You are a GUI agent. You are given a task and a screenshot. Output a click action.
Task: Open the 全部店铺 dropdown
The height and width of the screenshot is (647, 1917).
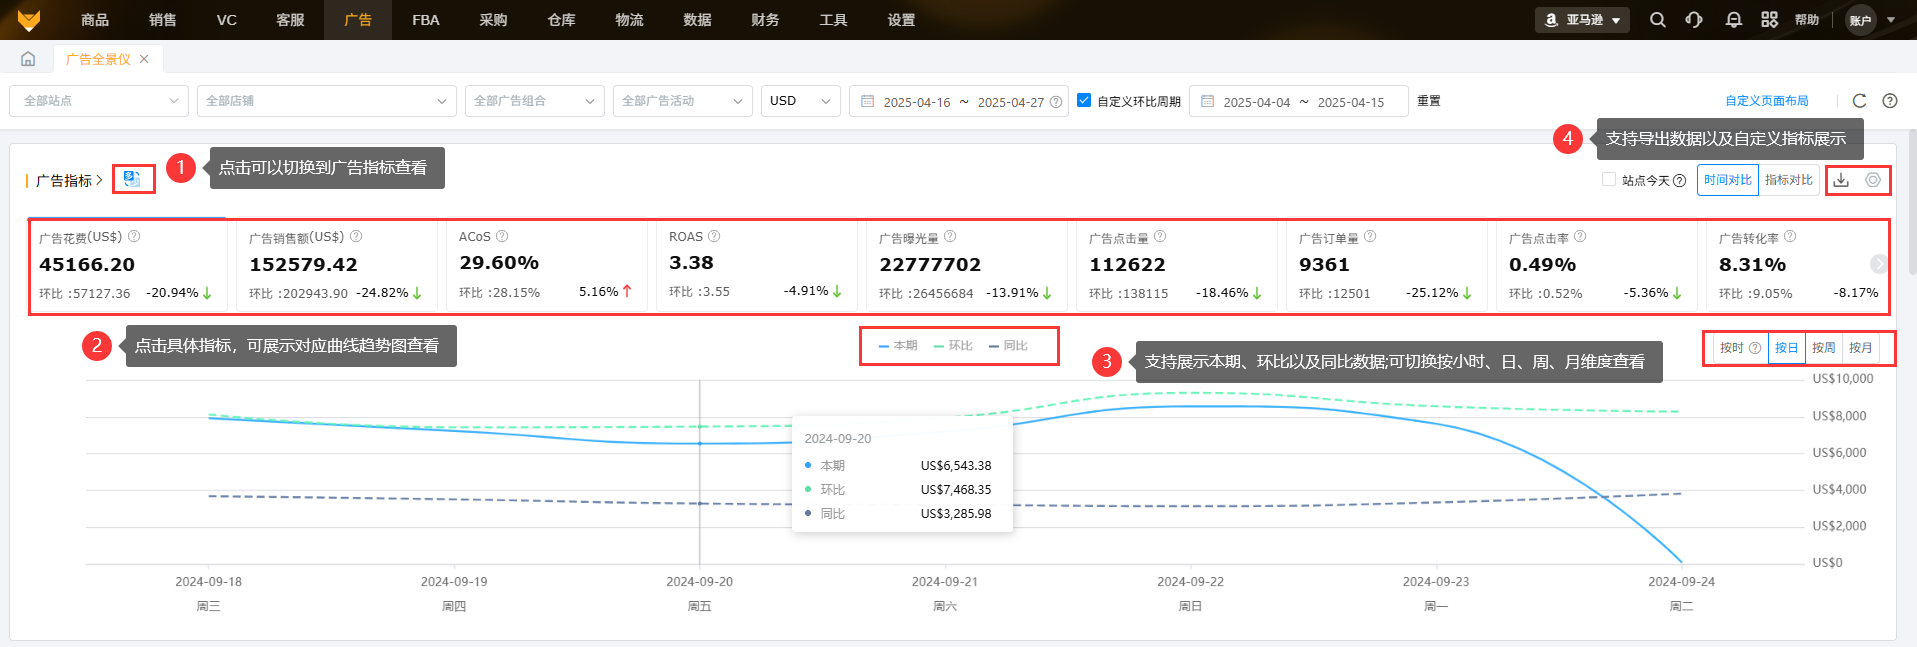tap(327, 101)
